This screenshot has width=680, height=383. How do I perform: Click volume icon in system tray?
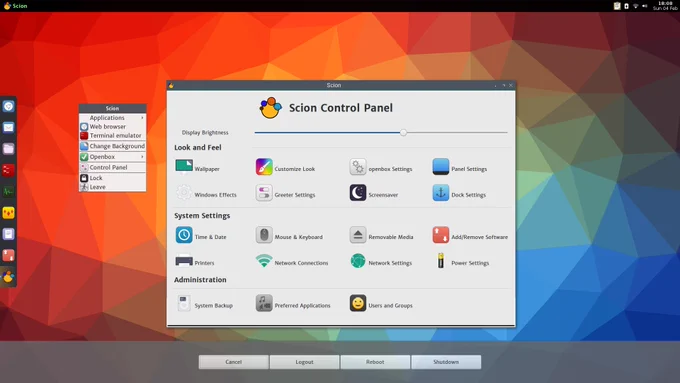click(644, 6)
